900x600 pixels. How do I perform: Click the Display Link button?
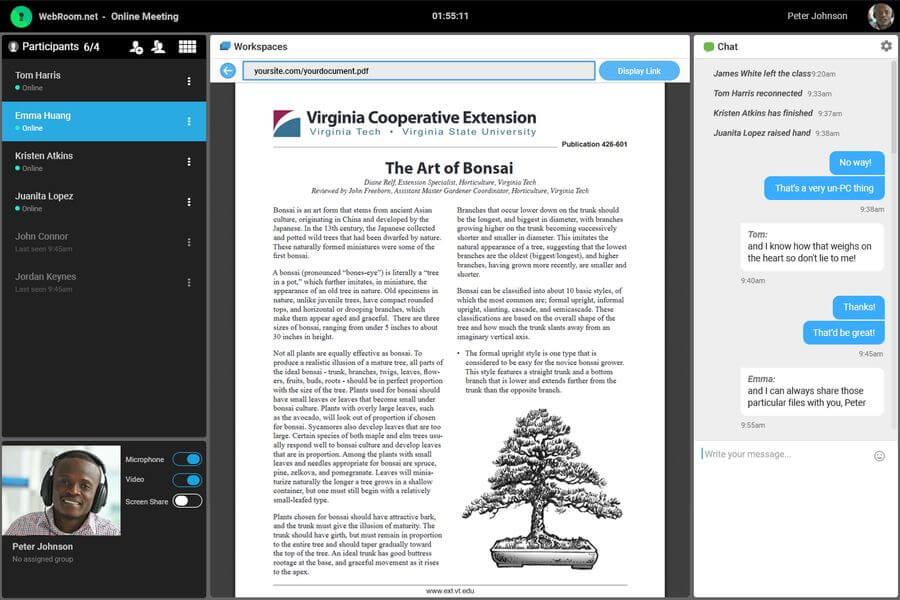coord(639,71)
